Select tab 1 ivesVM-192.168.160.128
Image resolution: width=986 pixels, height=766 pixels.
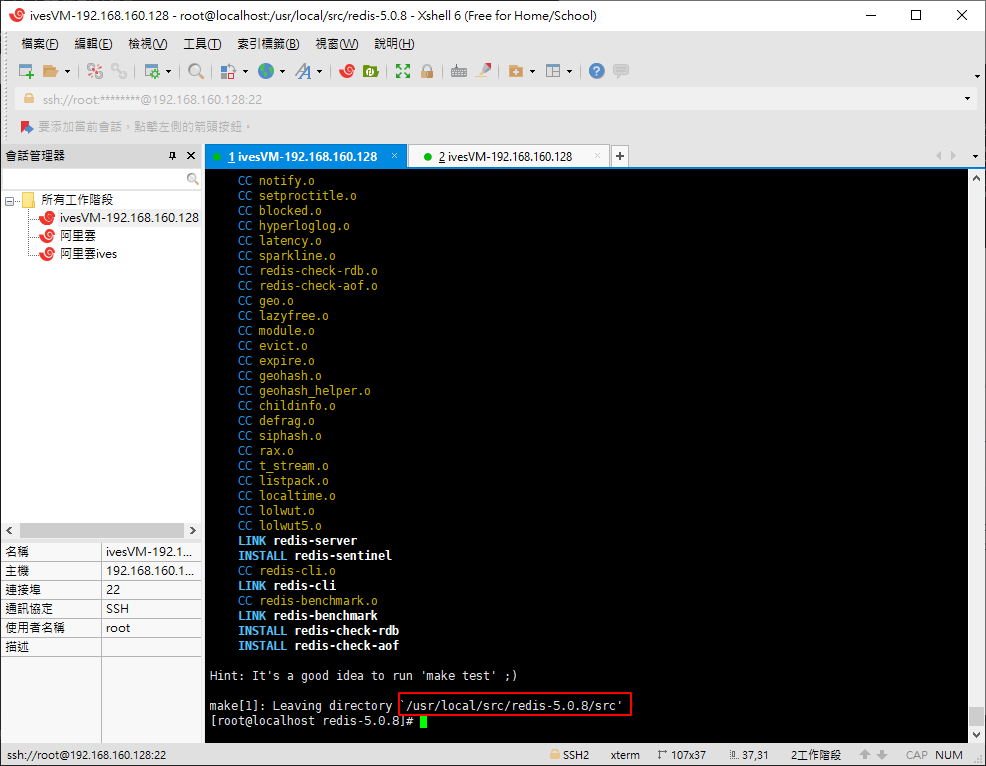[x=306, y=157]
